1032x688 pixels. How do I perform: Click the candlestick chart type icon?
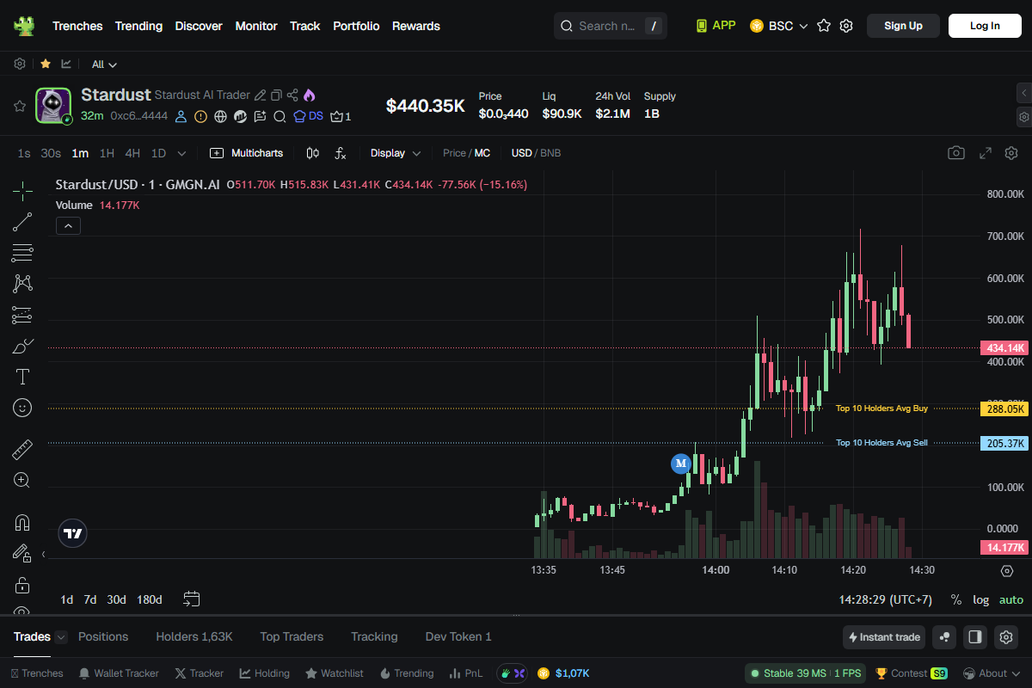pyautogui.click(x=313, y=153)
